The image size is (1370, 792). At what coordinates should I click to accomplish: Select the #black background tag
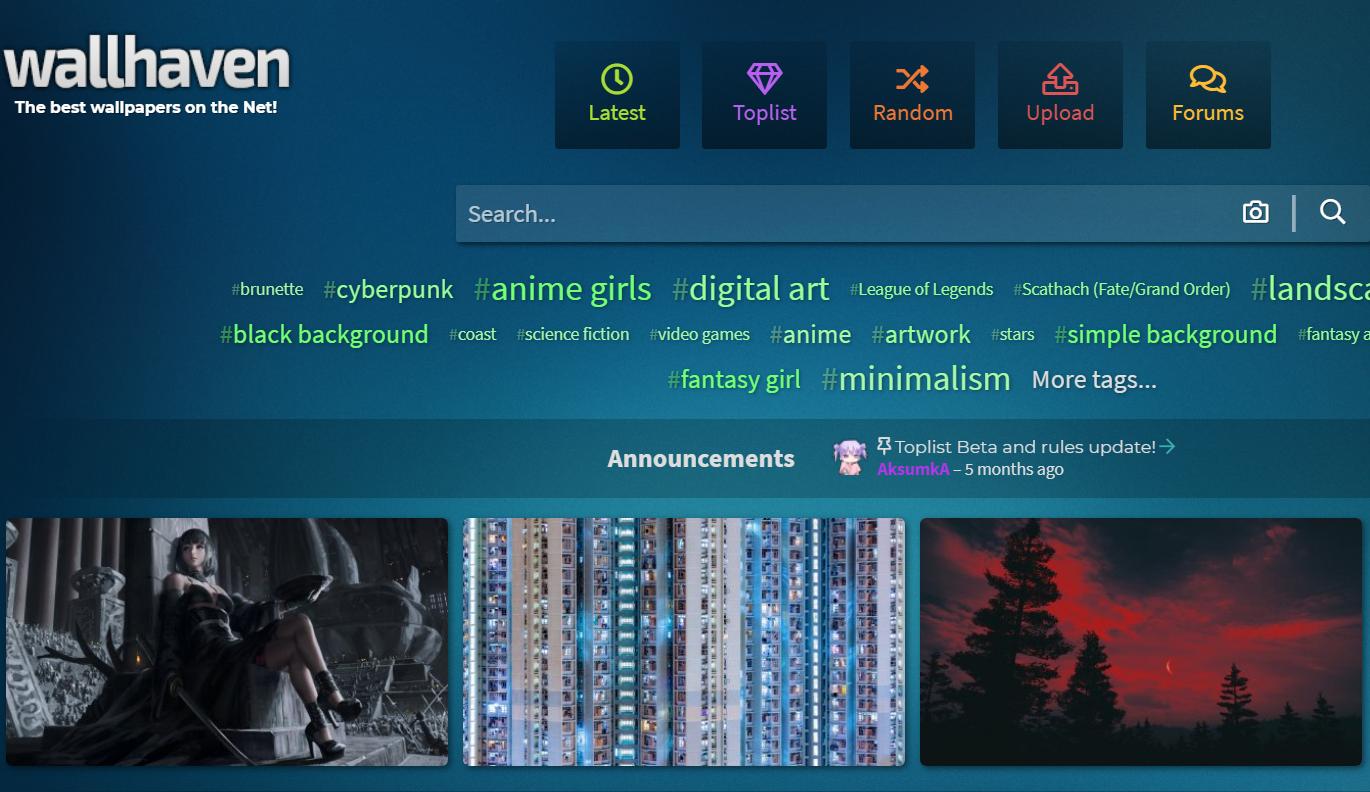click(x=324, y=334)
